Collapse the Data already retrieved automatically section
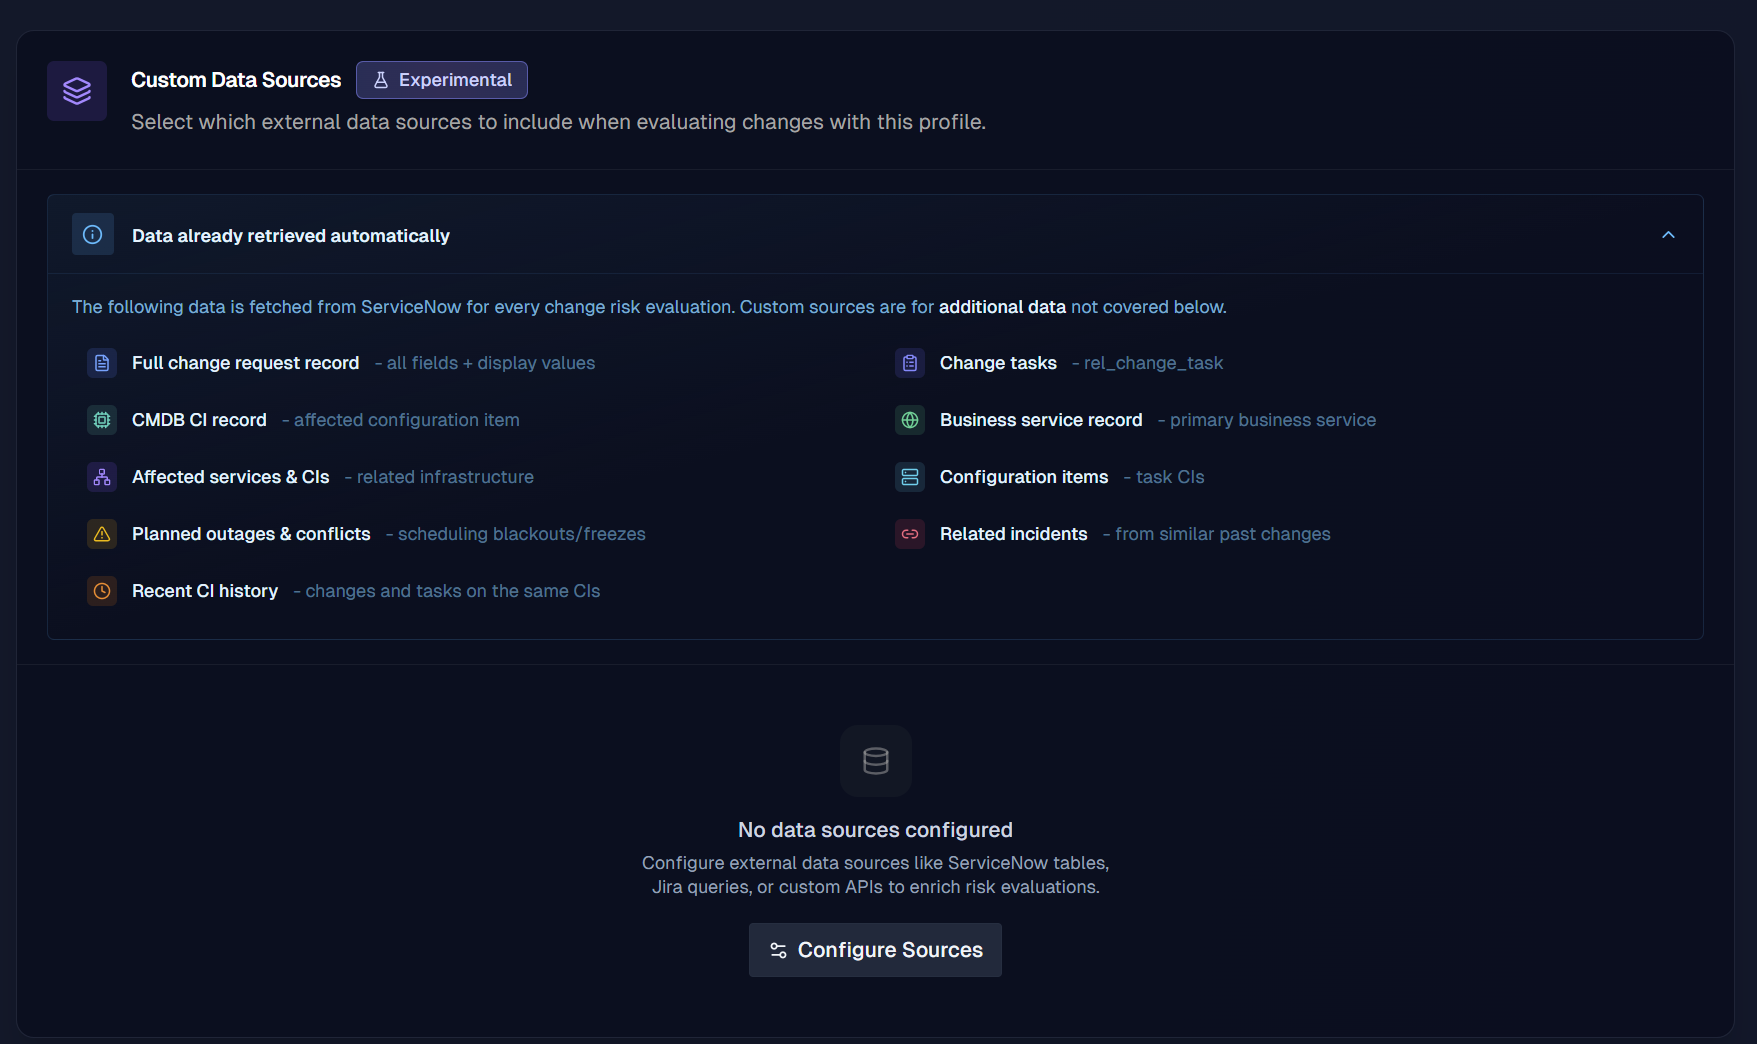Screen dimensions: 1757x1044 [1668, 234]
